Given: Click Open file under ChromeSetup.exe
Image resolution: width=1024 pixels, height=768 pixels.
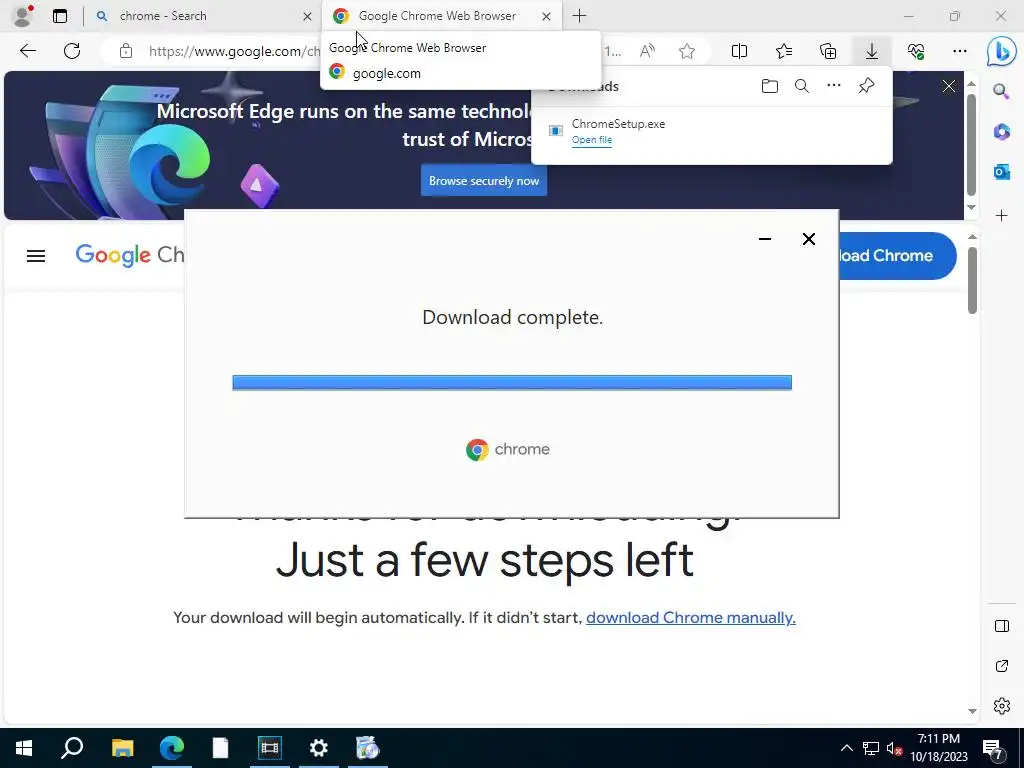Looking at the screenshot, I should (592, 140).
